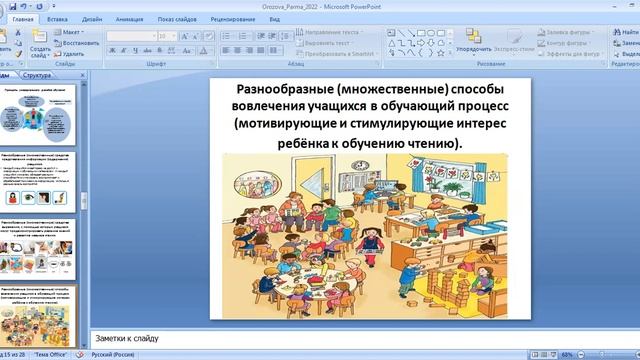Select the arrow line shape

click(x=411, y=33)
